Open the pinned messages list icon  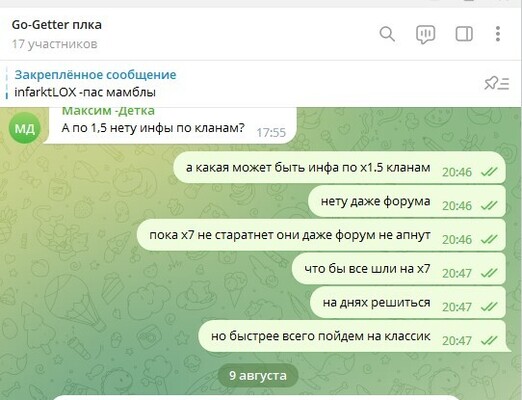click(x=497, y=83)
